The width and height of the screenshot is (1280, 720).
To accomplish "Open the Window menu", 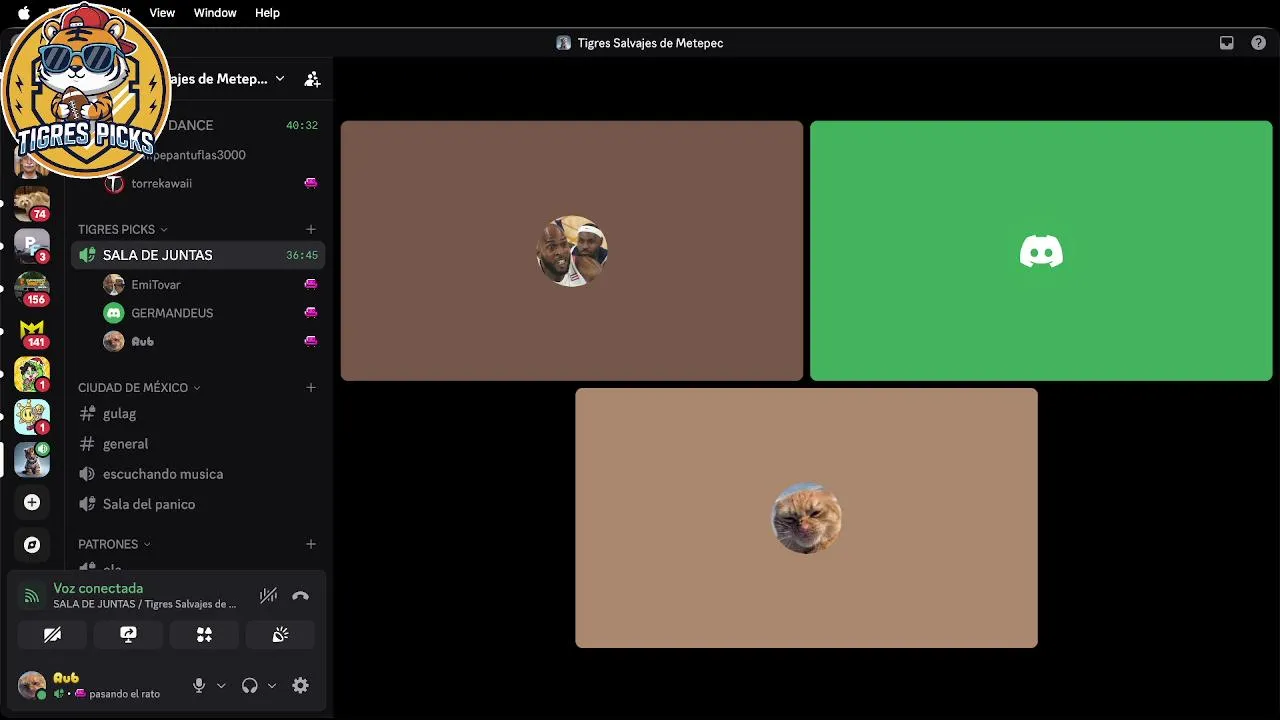I will (215, 13).
